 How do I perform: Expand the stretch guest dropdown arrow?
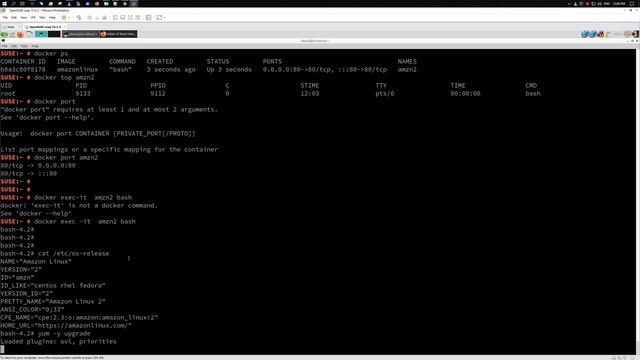[164, 18]
